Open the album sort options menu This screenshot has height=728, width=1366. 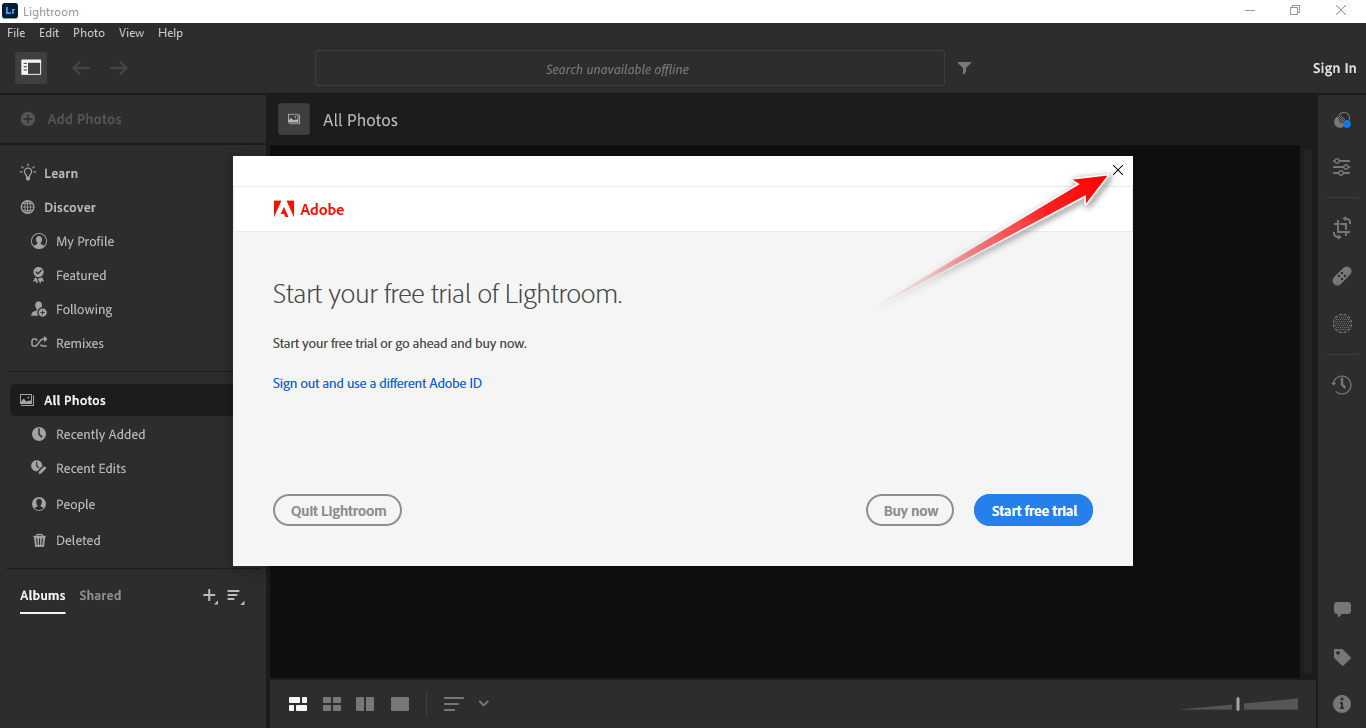[235, 596]
